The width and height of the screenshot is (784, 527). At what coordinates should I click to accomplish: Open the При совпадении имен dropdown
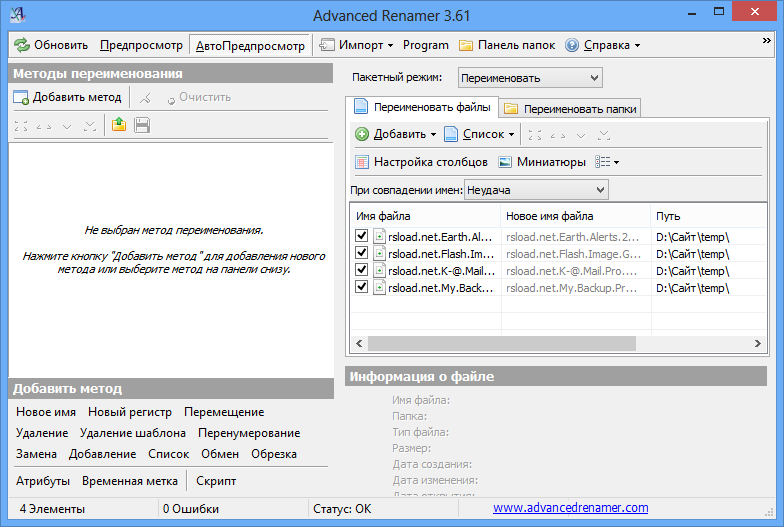pos(536,189)
